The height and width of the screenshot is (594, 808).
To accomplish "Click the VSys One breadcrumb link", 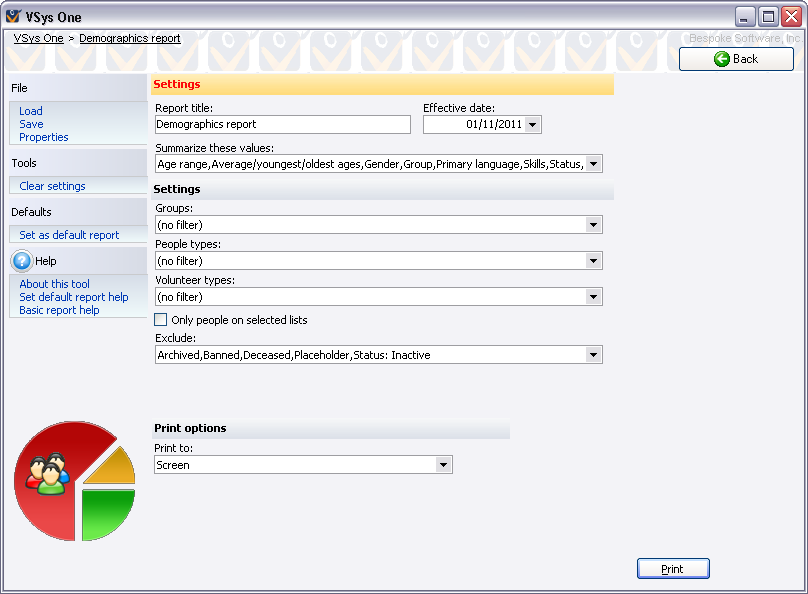I will [39, 38].
